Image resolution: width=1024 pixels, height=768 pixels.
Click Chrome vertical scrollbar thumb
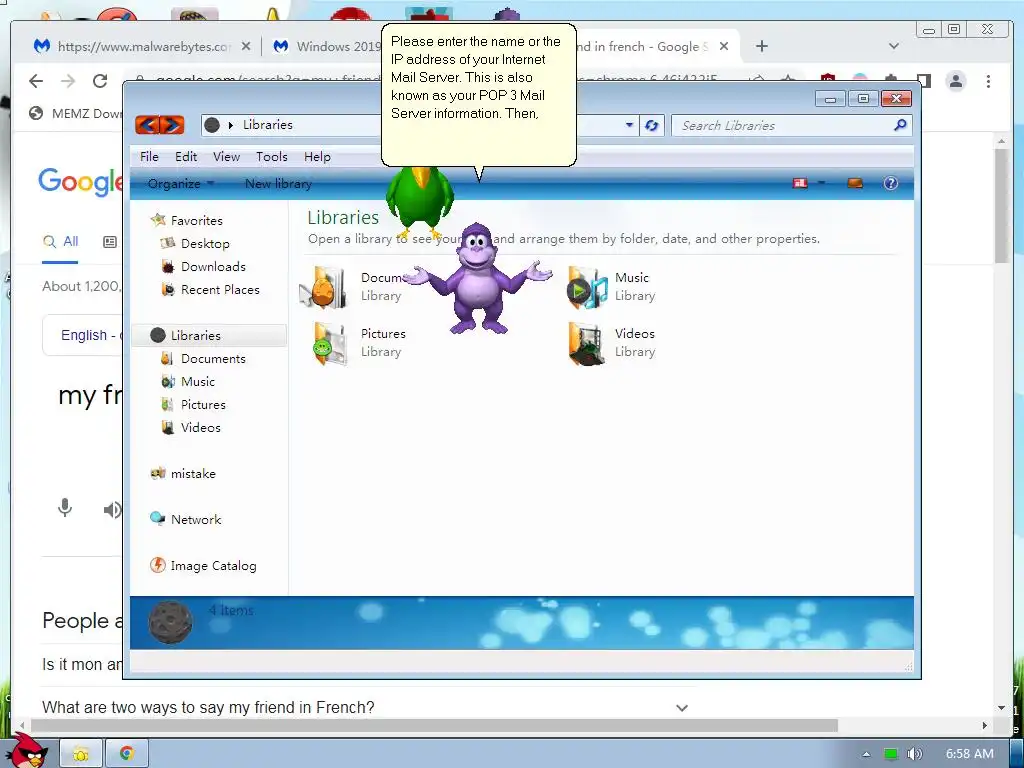[1001, 206]
